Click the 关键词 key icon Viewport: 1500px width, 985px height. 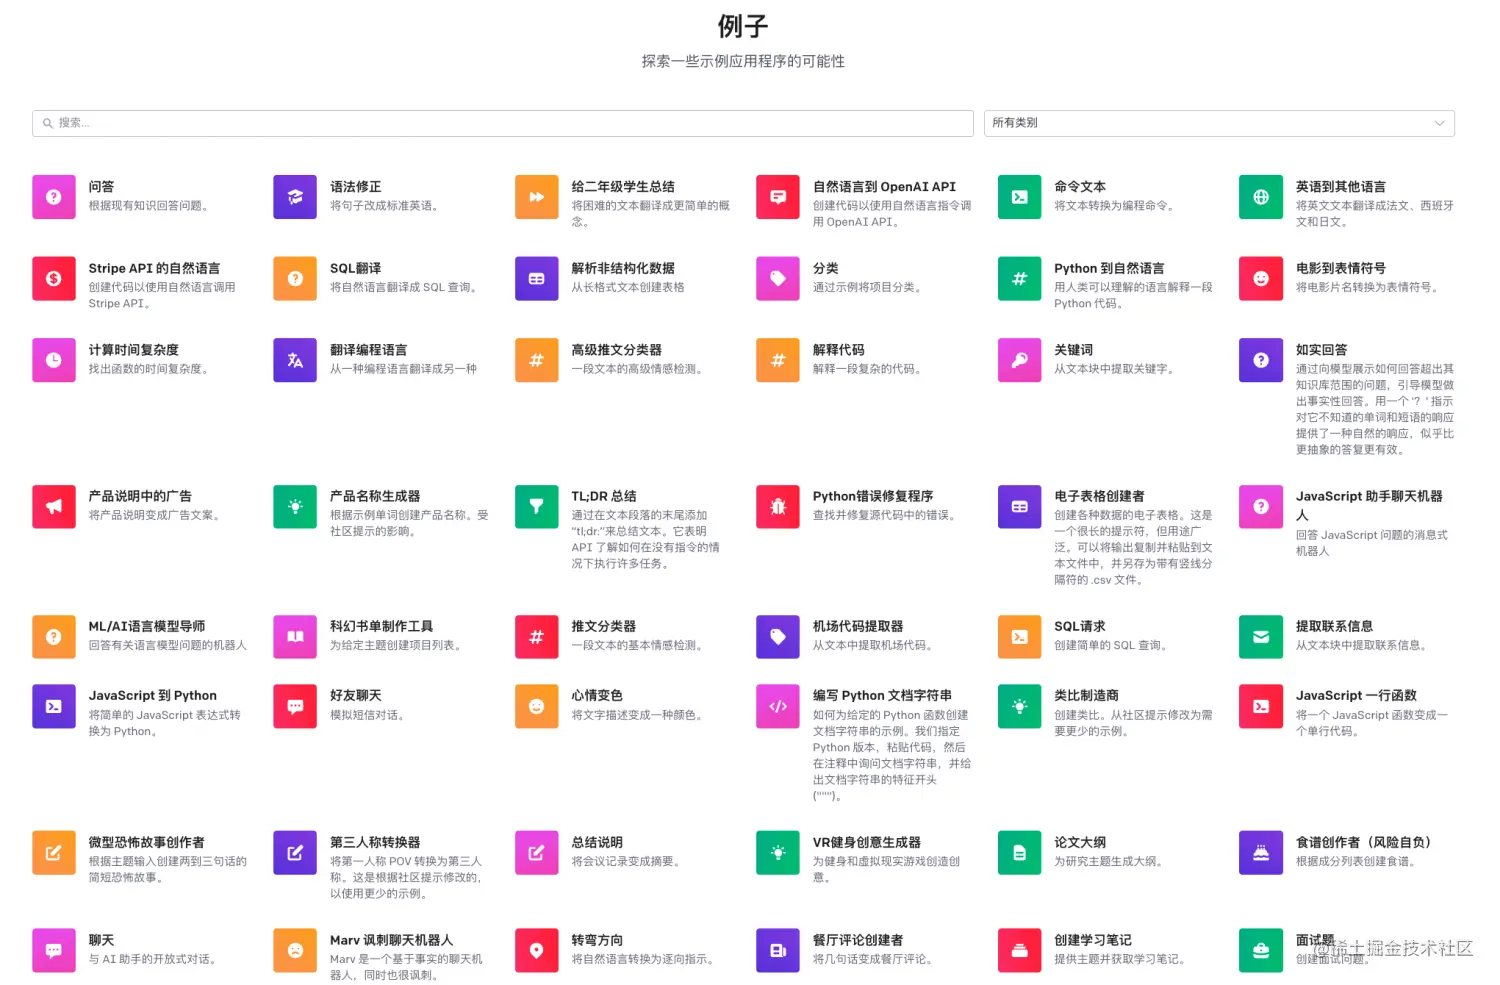pos(1020,360)
